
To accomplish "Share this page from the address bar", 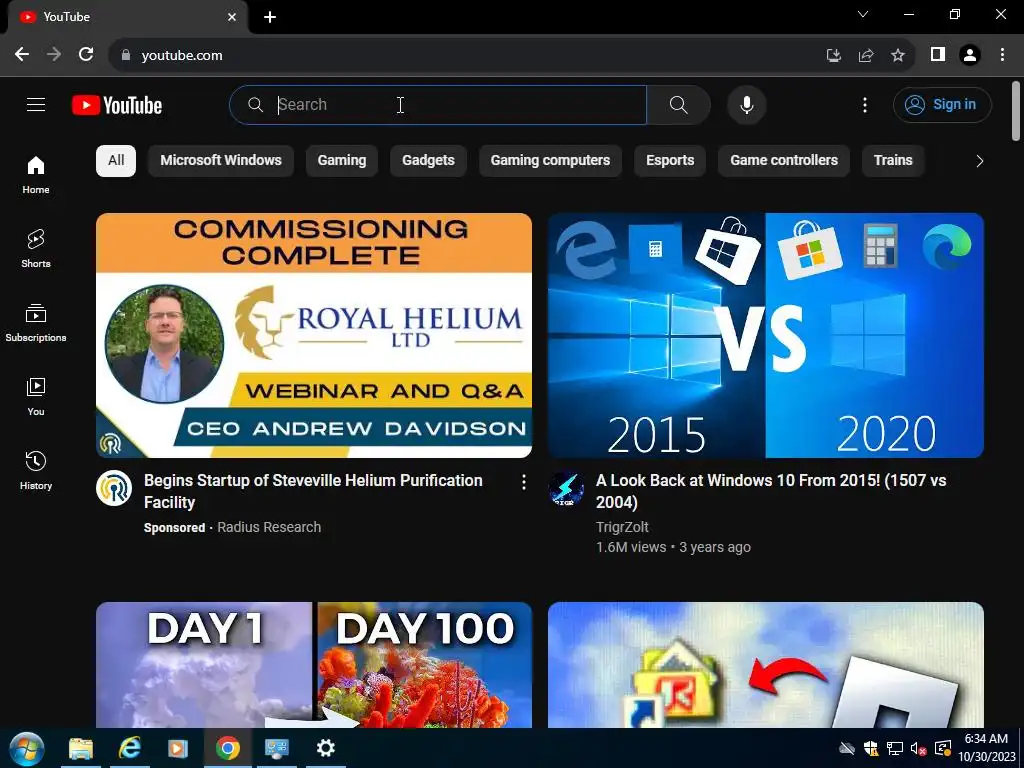I will (x=866, y=56).
